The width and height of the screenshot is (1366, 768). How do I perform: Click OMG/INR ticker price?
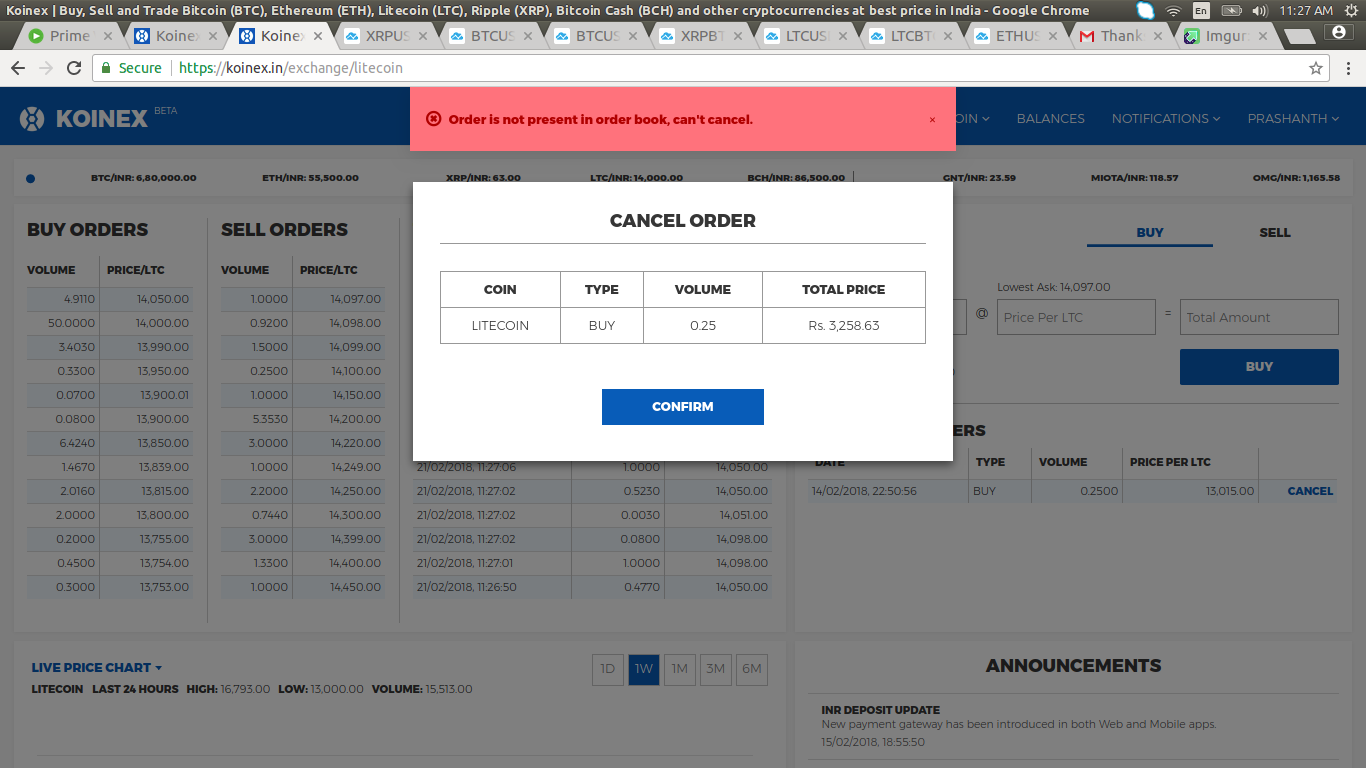pos(1296,178)
